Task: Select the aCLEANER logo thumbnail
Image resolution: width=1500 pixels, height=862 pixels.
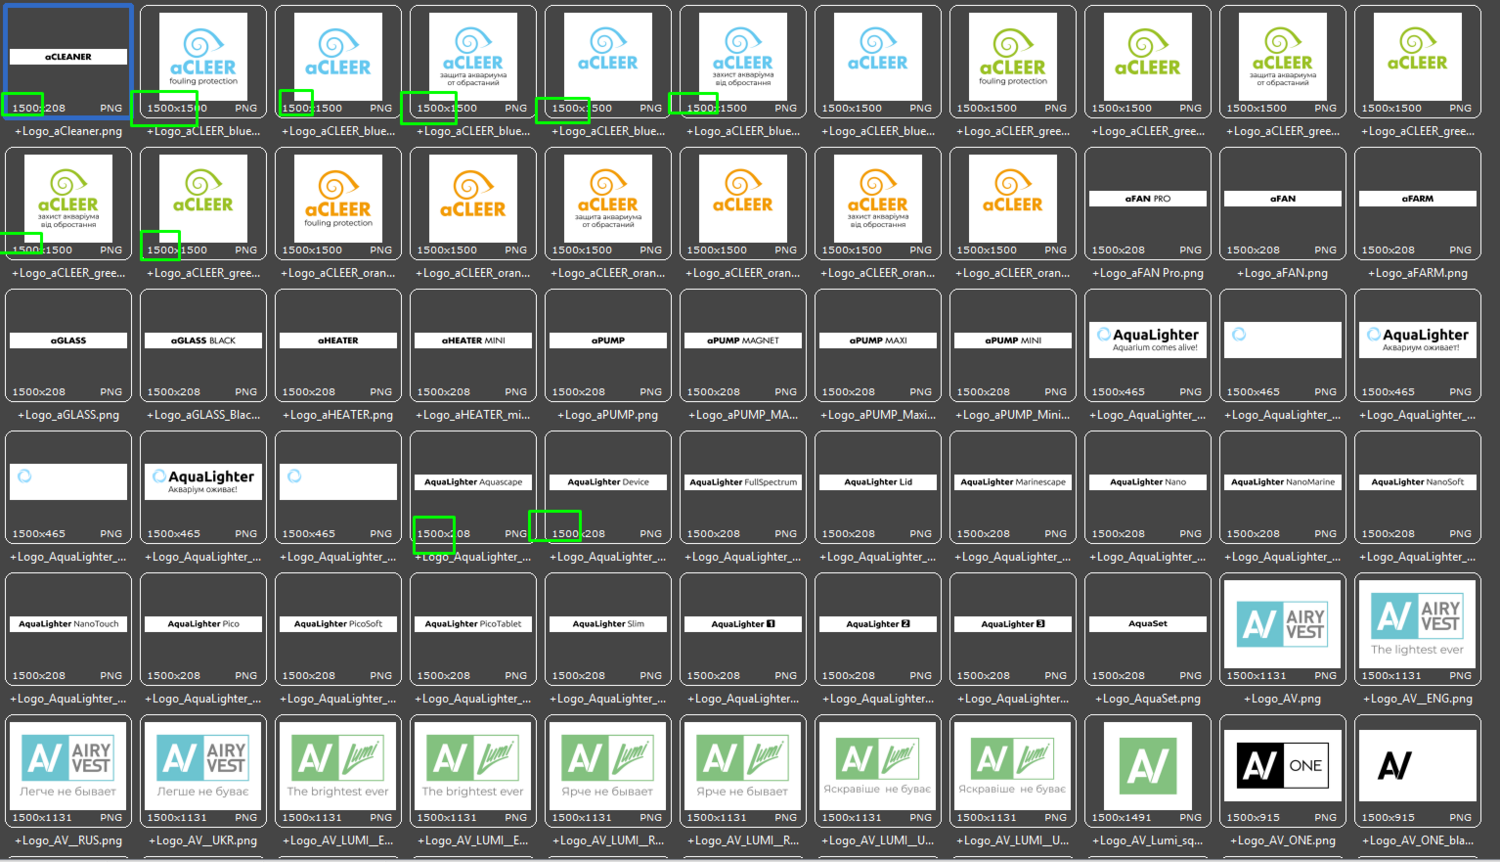Action: (x=68, y=61)
